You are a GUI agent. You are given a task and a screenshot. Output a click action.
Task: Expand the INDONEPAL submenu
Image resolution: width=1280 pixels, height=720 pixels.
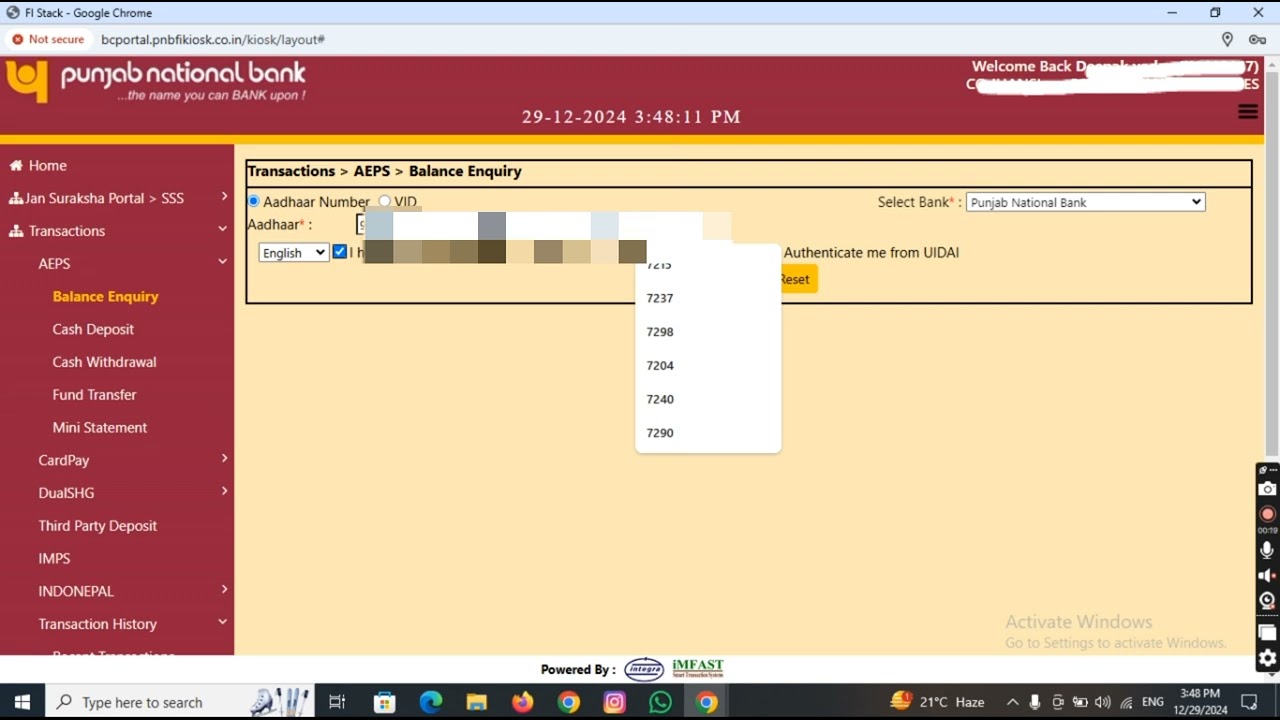point(117,591)
